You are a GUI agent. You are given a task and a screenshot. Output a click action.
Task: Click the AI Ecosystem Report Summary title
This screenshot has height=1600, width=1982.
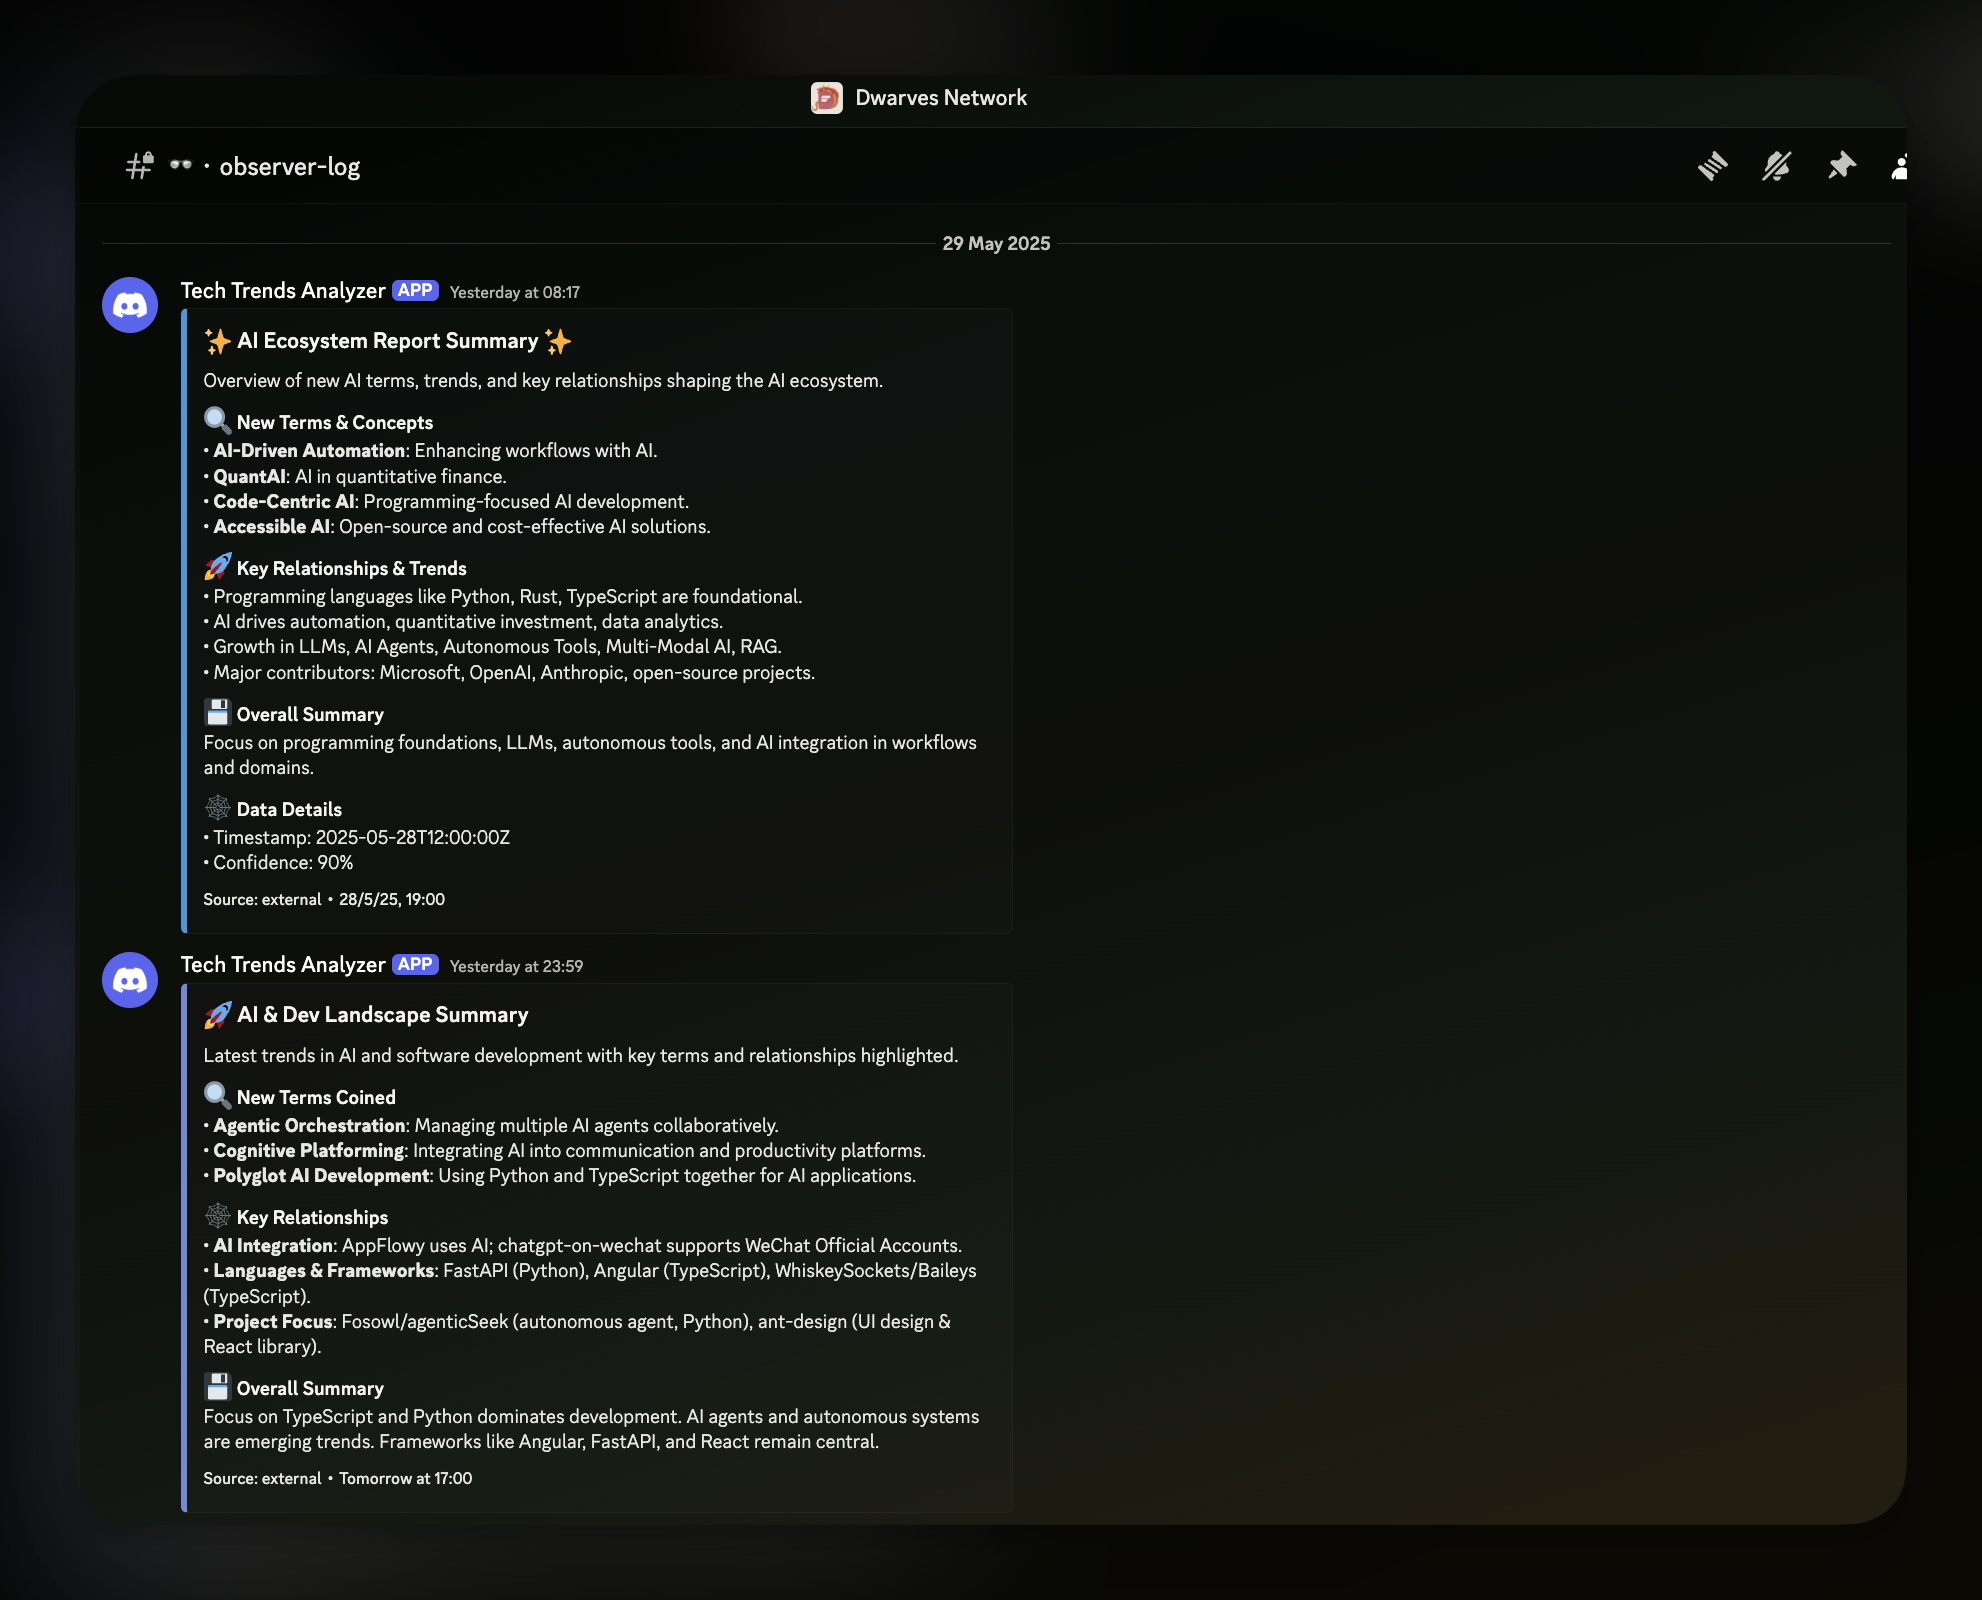point(388,341)
